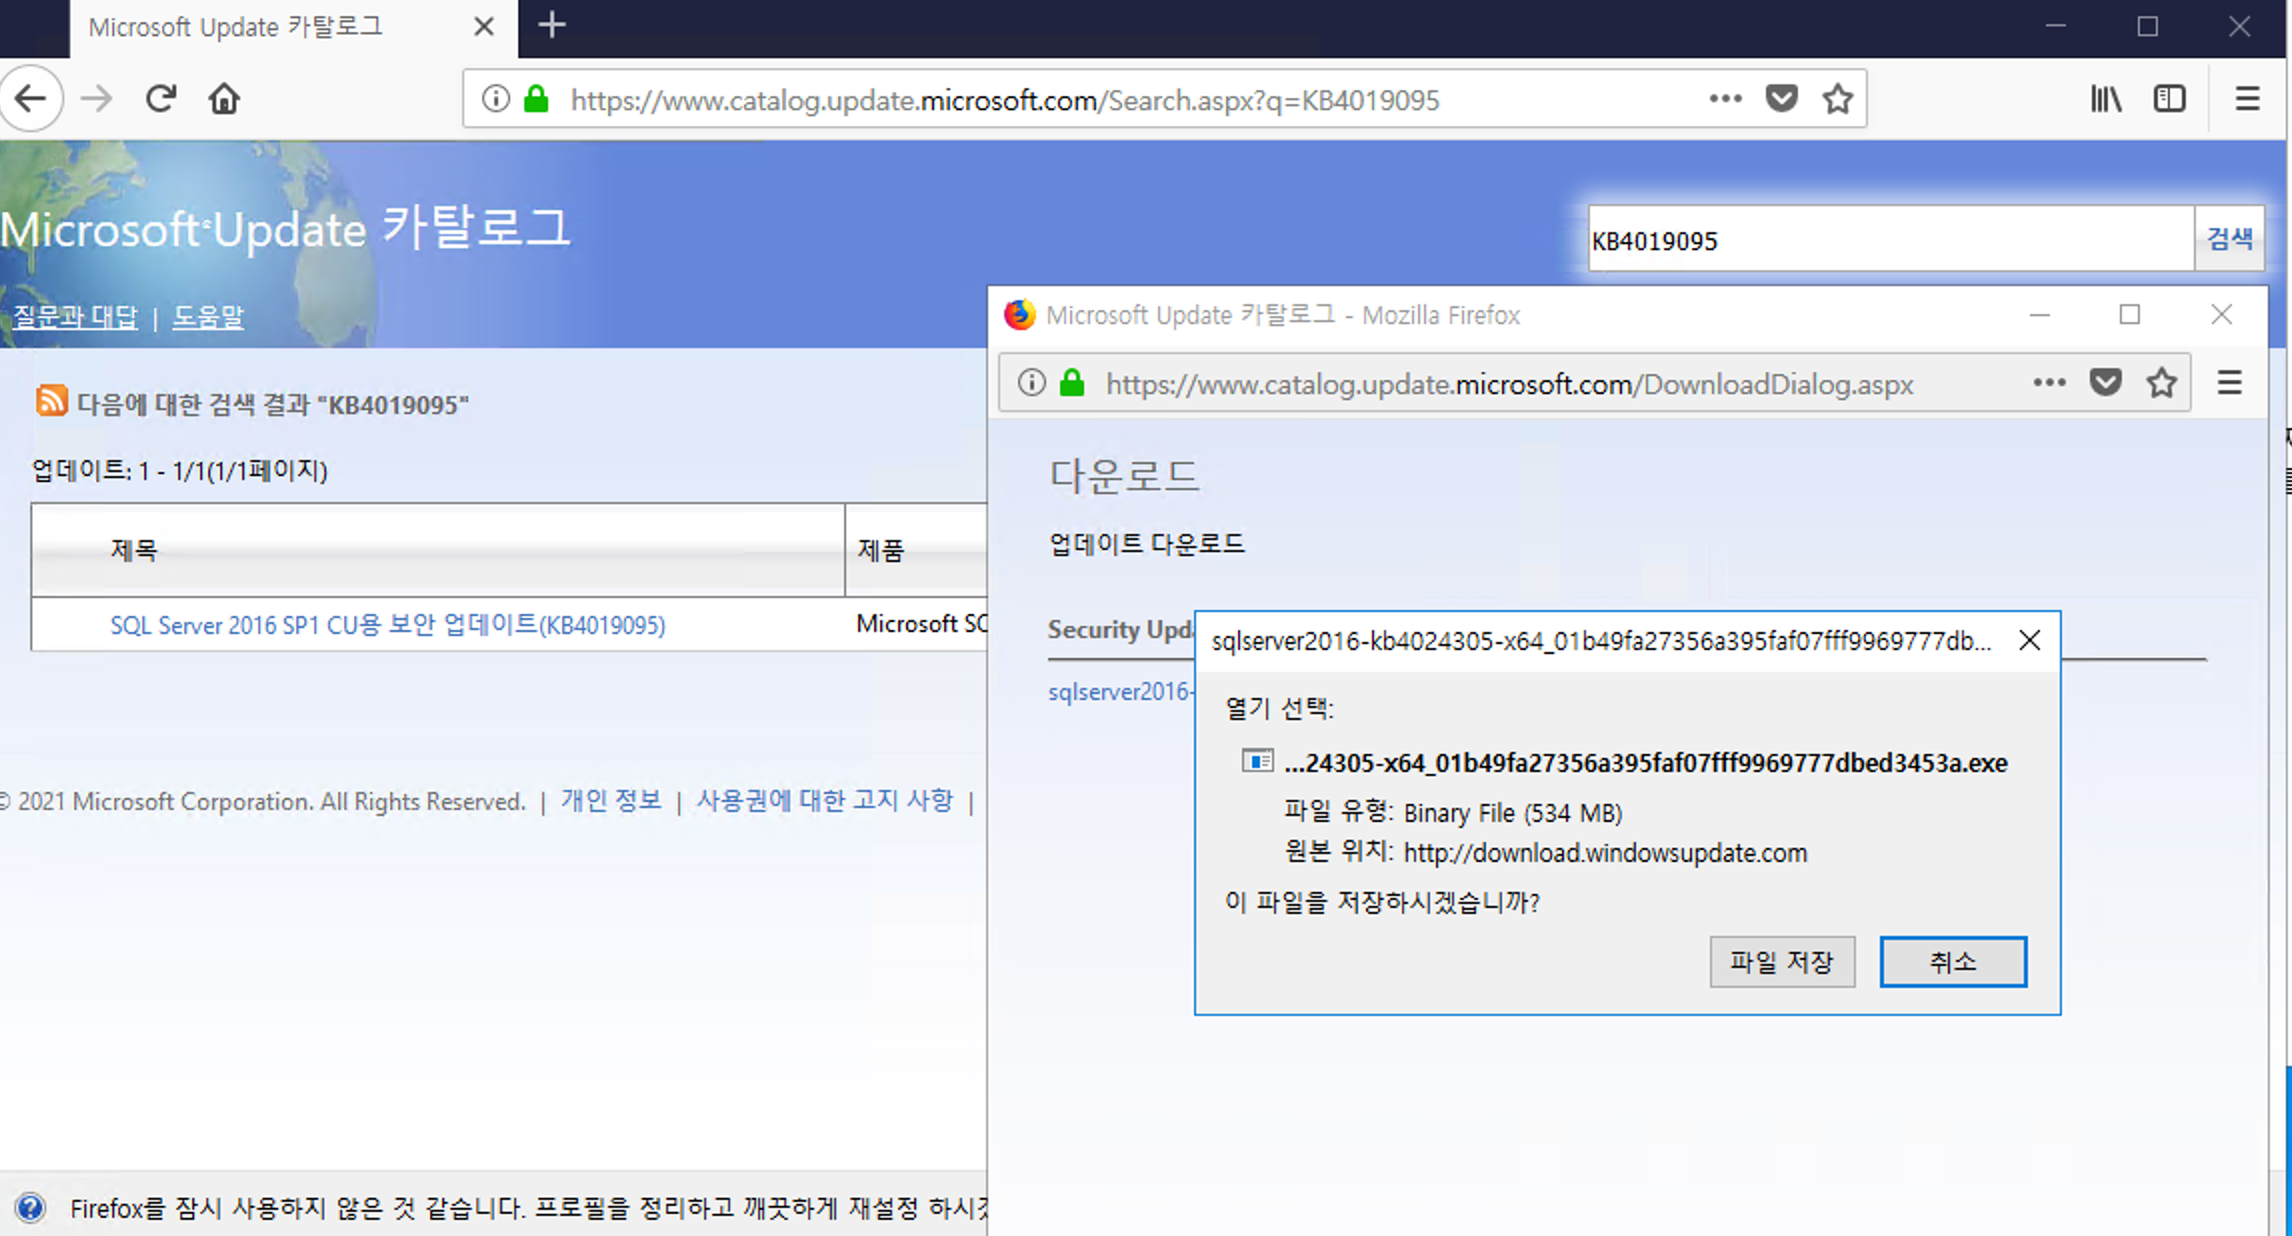Click the help icon in notification bar
2292x1236 pixels.
30,1208
